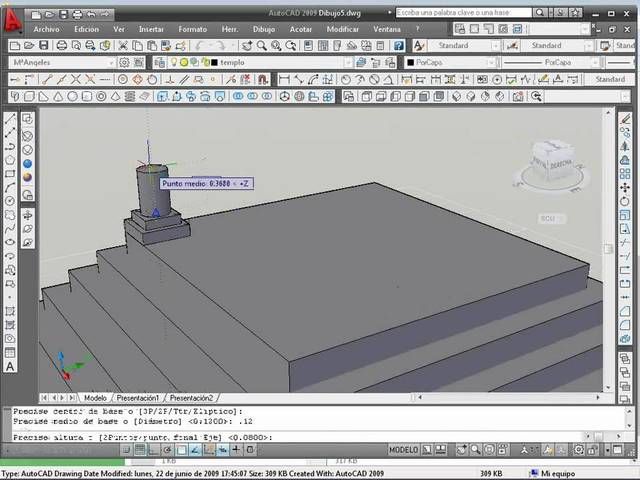
Task: Toggle Object Snap Tracking in status bar
Action: pos(196,450)
